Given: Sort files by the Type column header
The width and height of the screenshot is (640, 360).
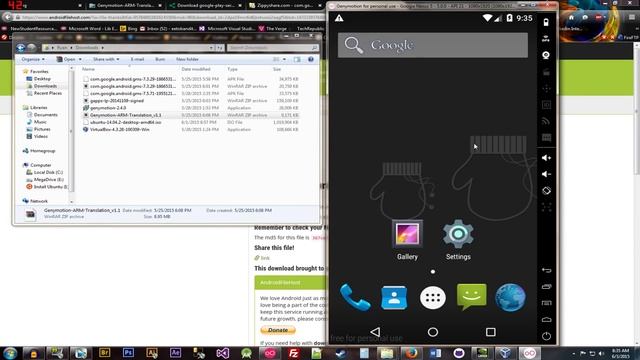Looking at the screenshot, I should click(x=232, y=69).
